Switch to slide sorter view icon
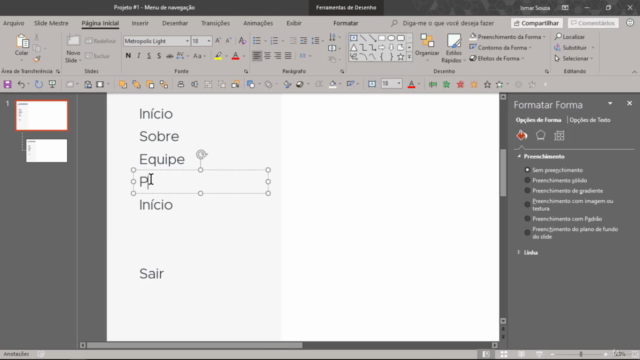 click(504, 354)
